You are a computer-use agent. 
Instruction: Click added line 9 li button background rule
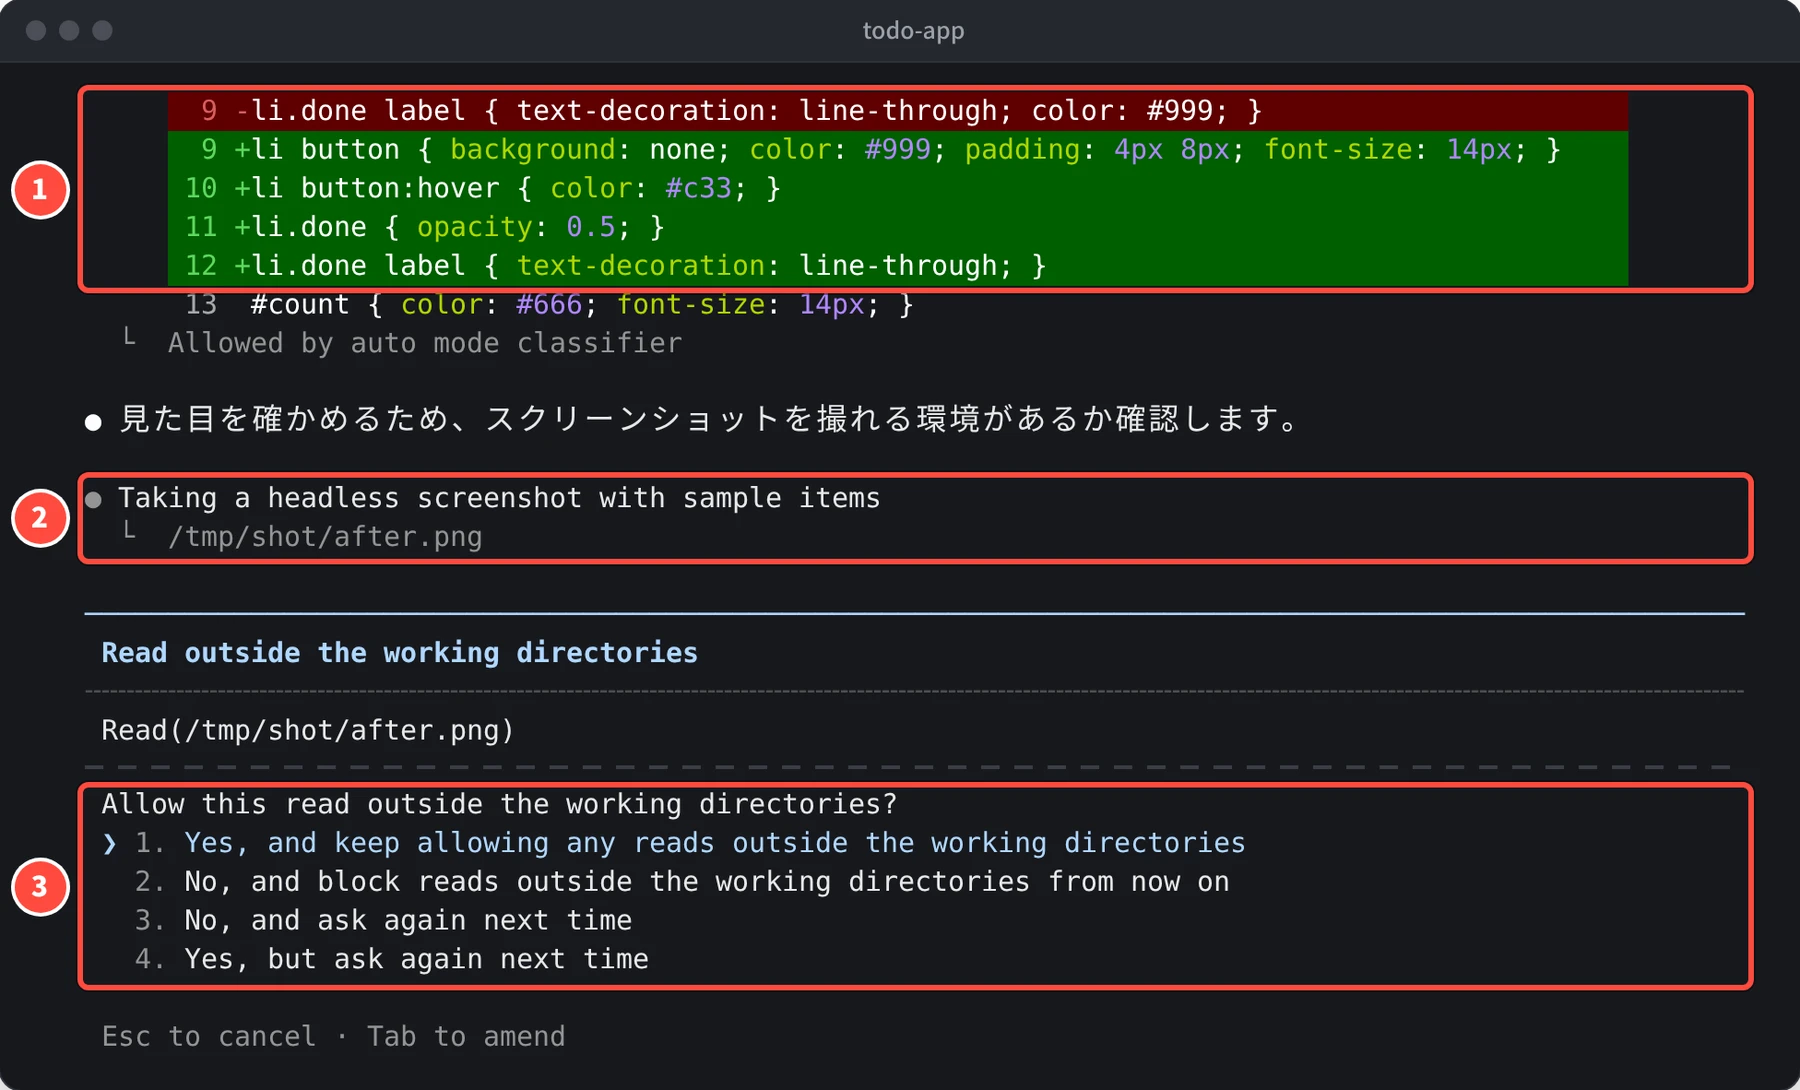pos(897,149)
